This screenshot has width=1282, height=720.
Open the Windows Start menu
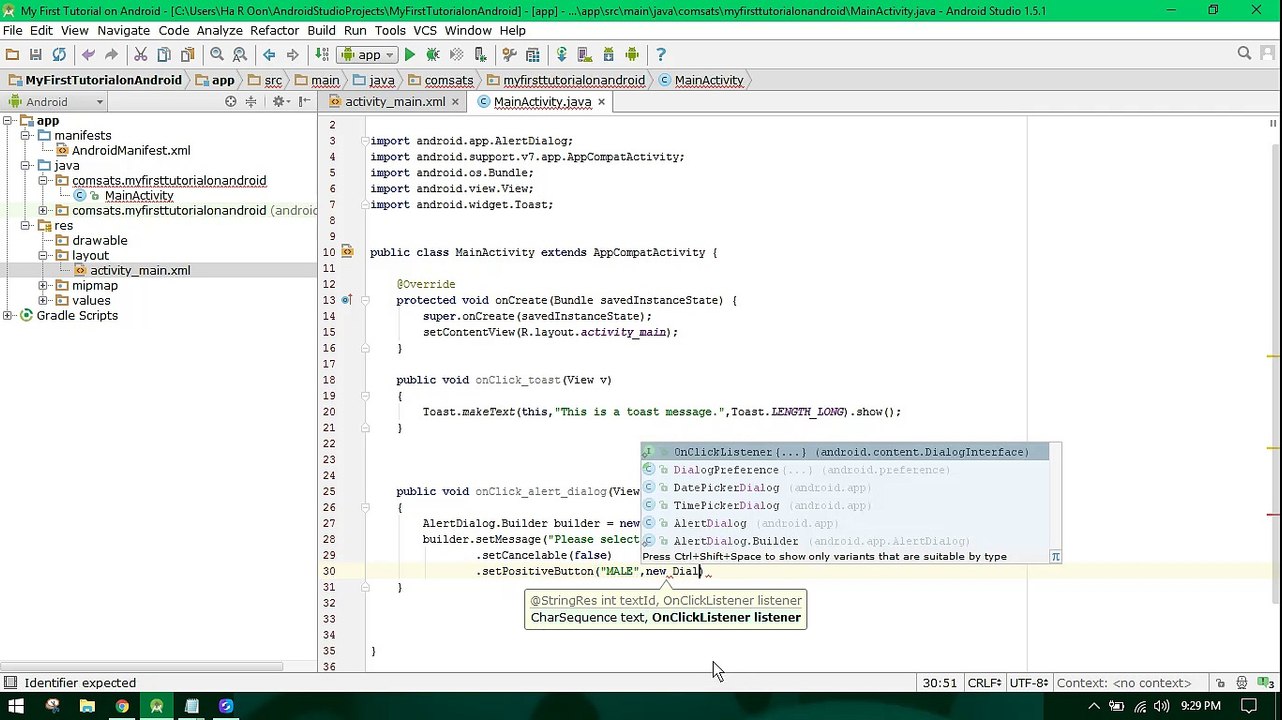click(16, 706)
